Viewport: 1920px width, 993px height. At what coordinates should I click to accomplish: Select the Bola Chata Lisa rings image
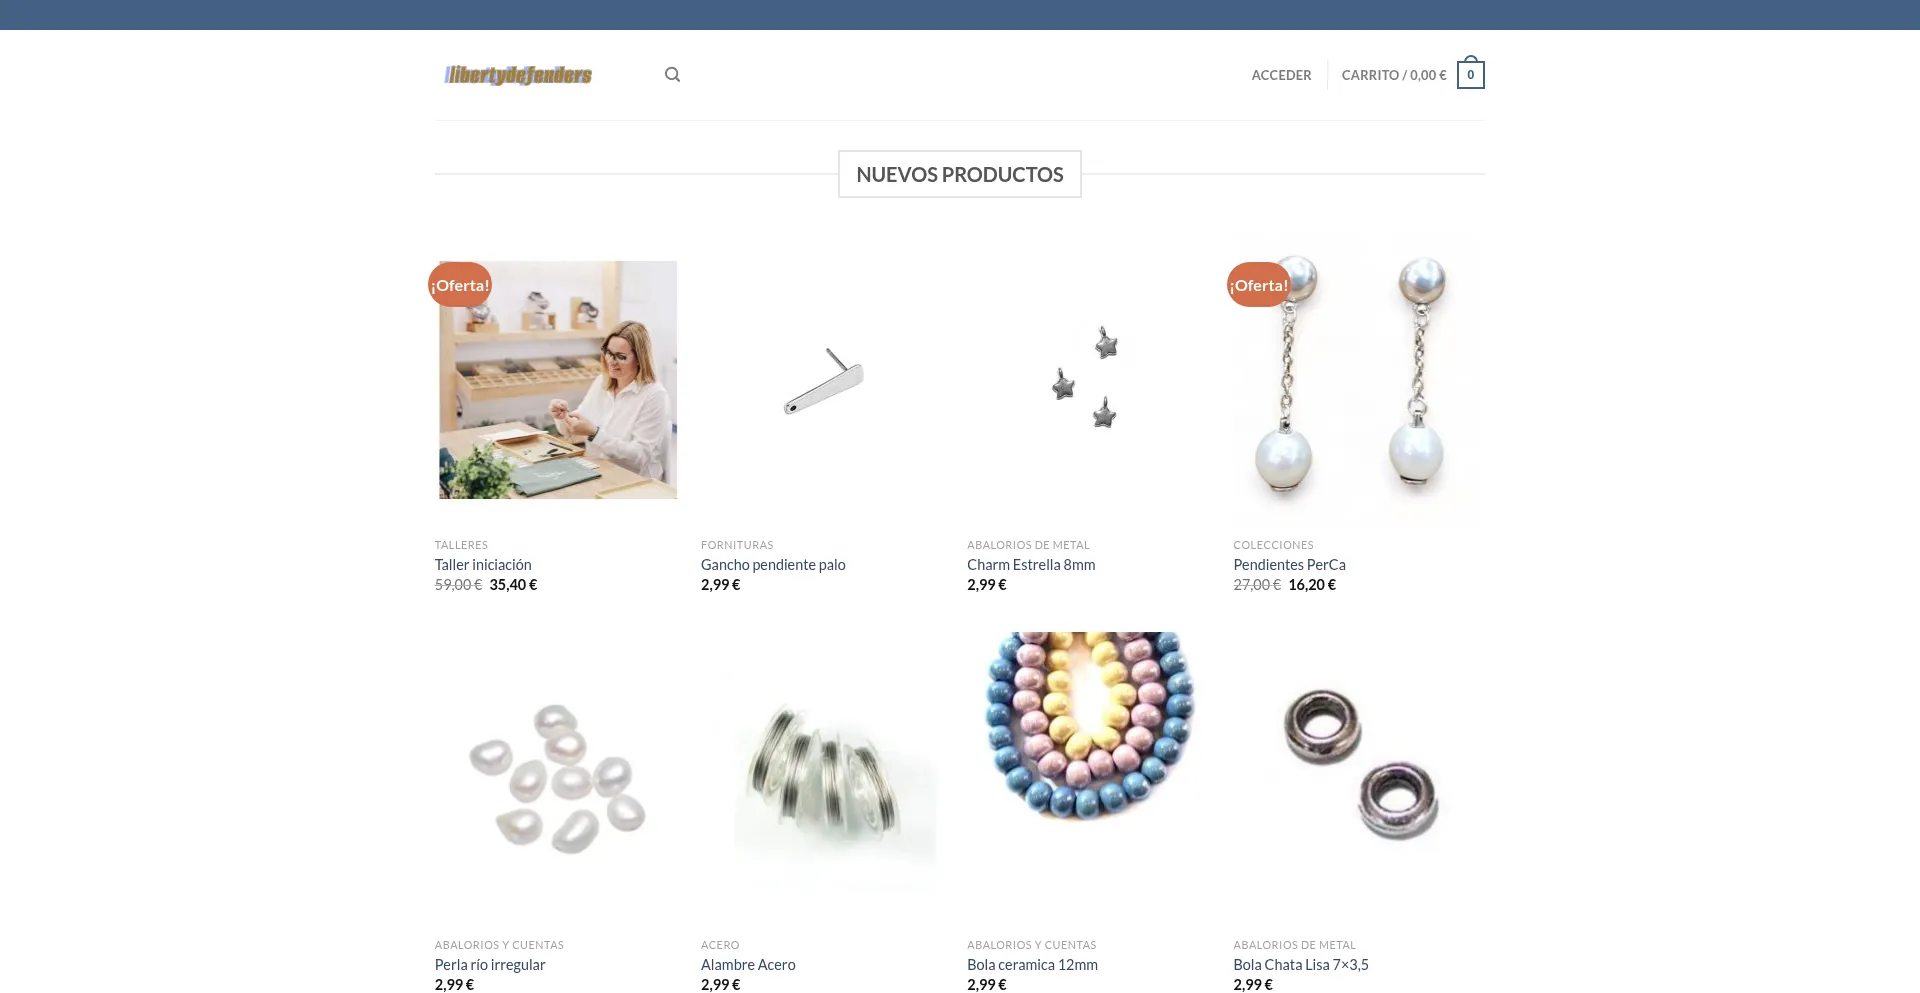point(1355,776)
